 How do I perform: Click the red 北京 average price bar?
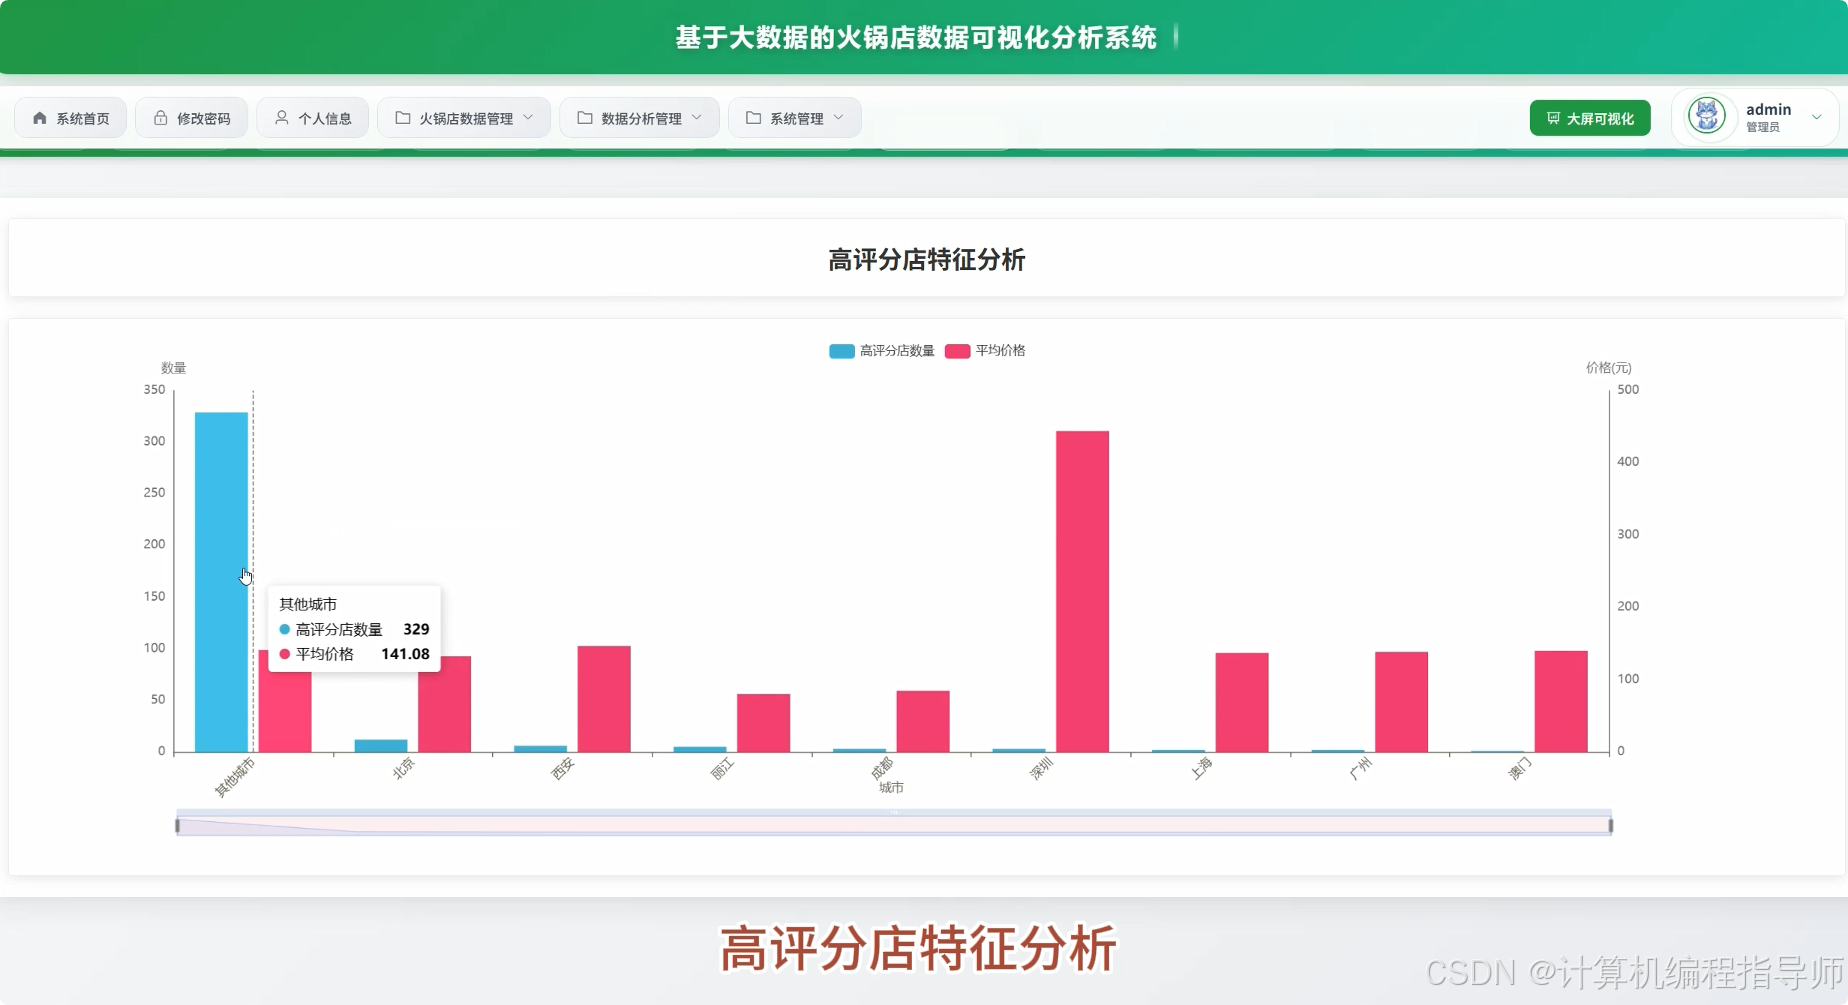[445, 704]
